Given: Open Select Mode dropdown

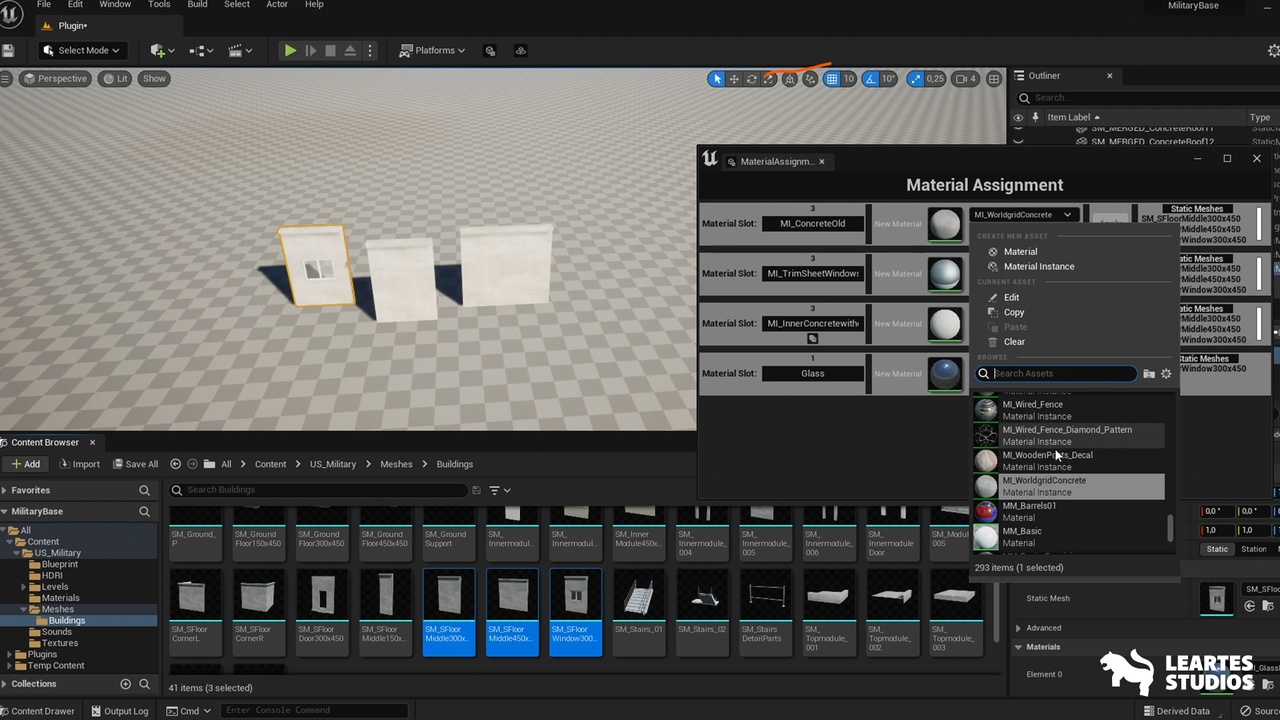Looking at the screenshot, I should (81, 50).
